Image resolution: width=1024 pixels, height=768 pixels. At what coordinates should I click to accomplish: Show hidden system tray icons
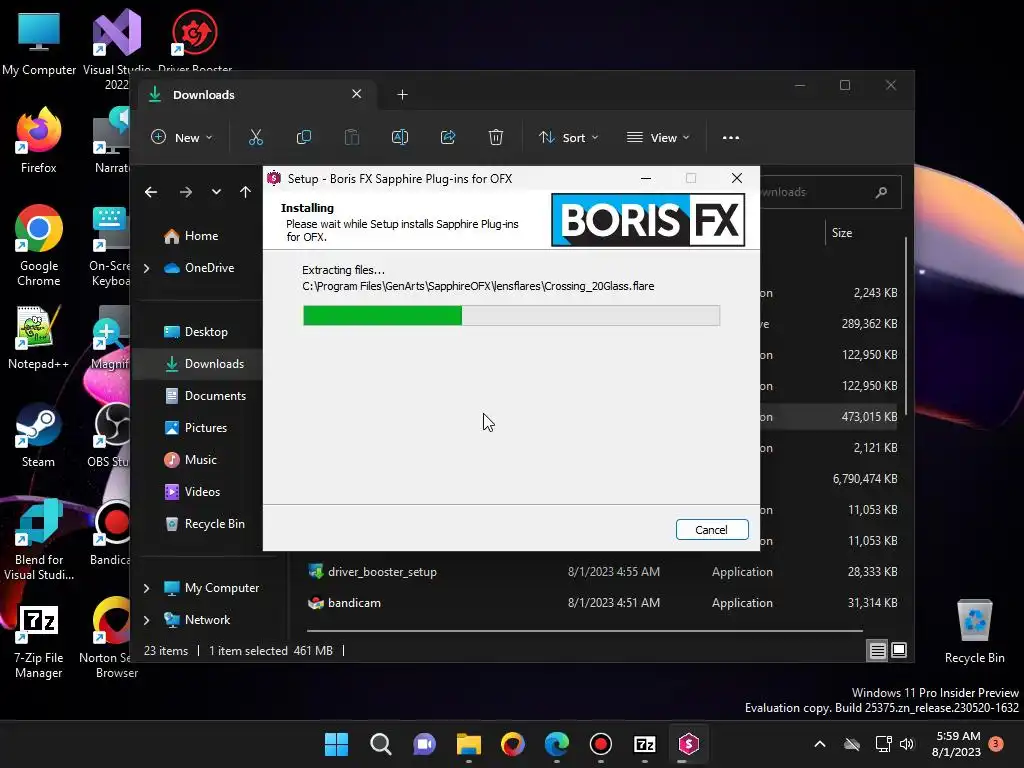pos(820,744)
